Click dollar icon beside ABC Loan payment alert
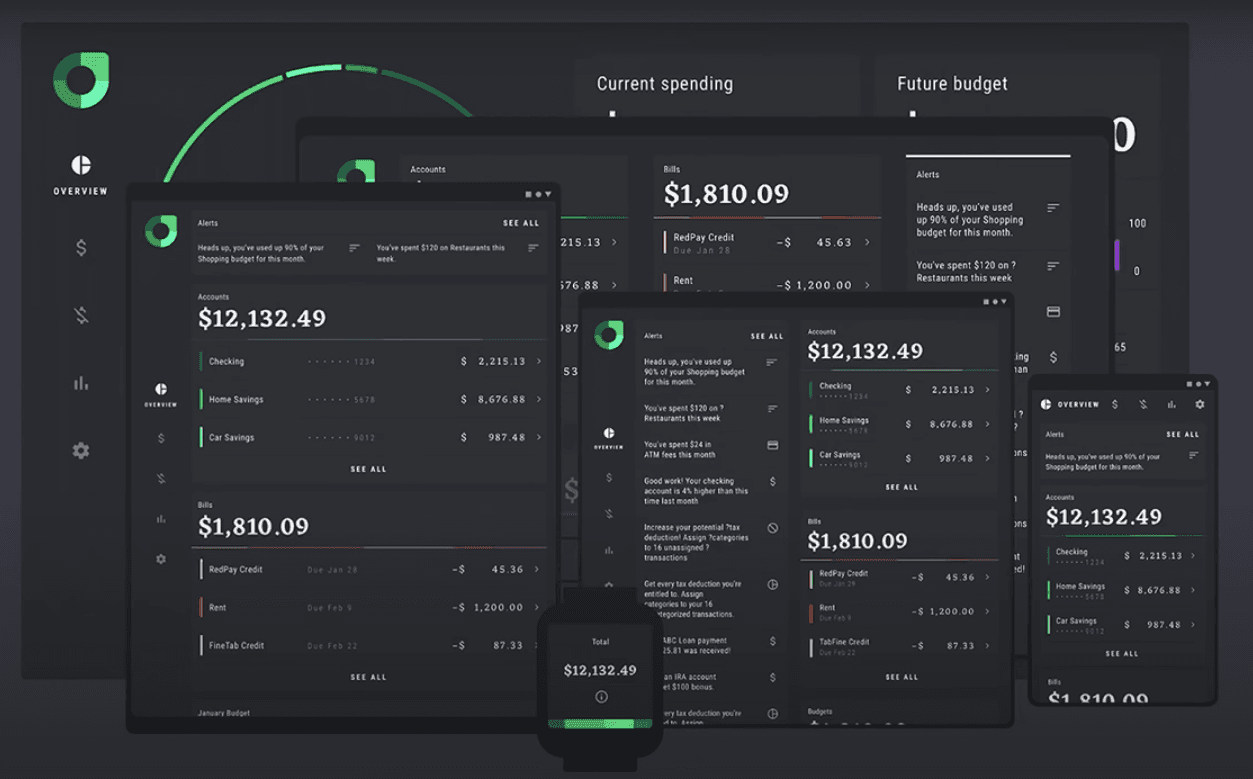 (772, 641)
